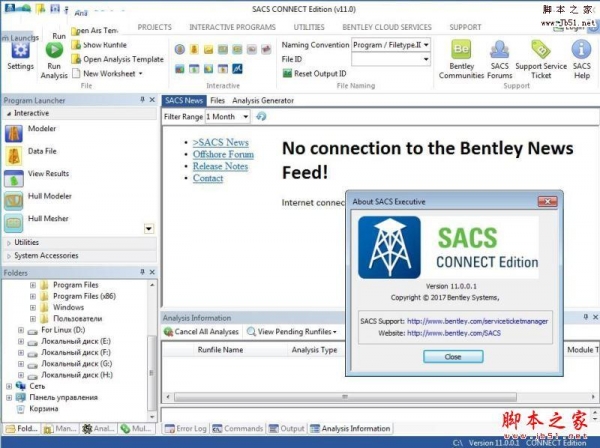600x448 pixels.
Task: Pin the Folders panel
Action: click(142, 272)
